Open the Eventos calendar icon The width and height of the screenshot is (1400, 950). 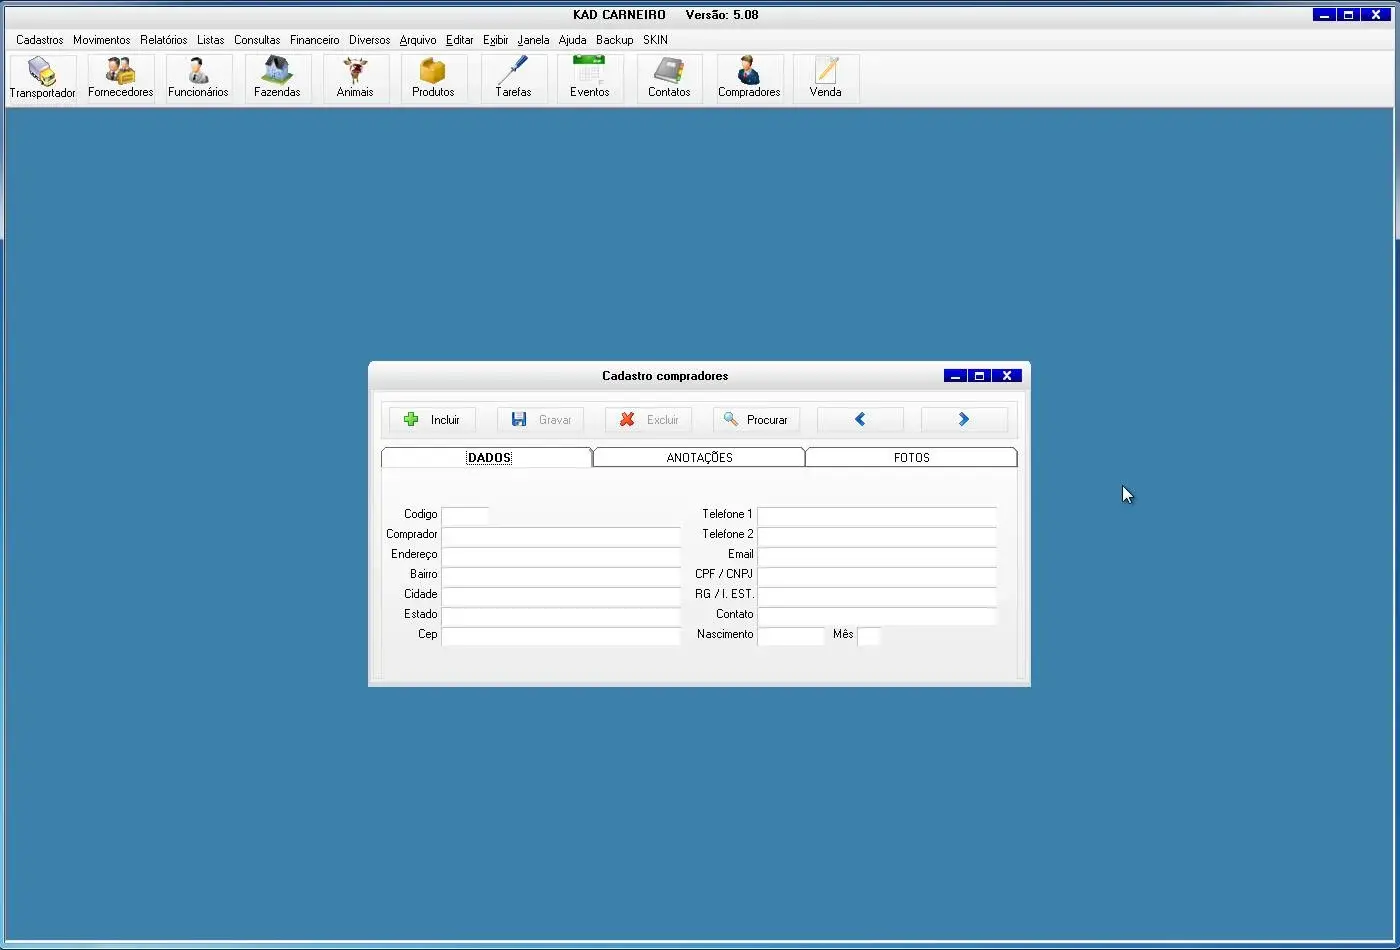[590, 78]
